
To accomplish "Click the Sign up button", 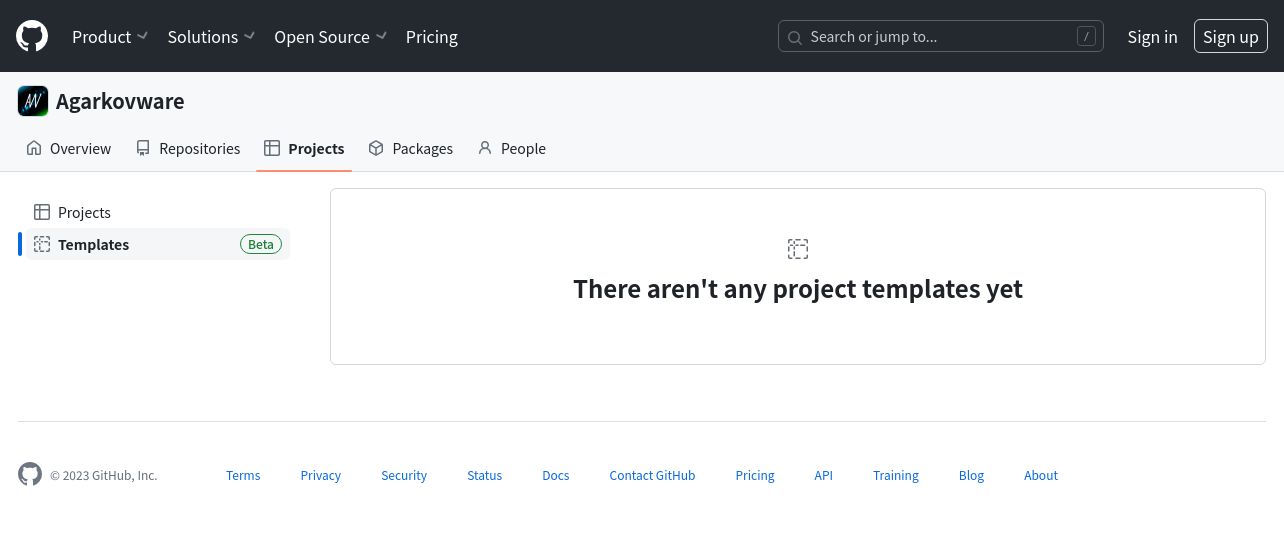I will [x=1231, y=36].
